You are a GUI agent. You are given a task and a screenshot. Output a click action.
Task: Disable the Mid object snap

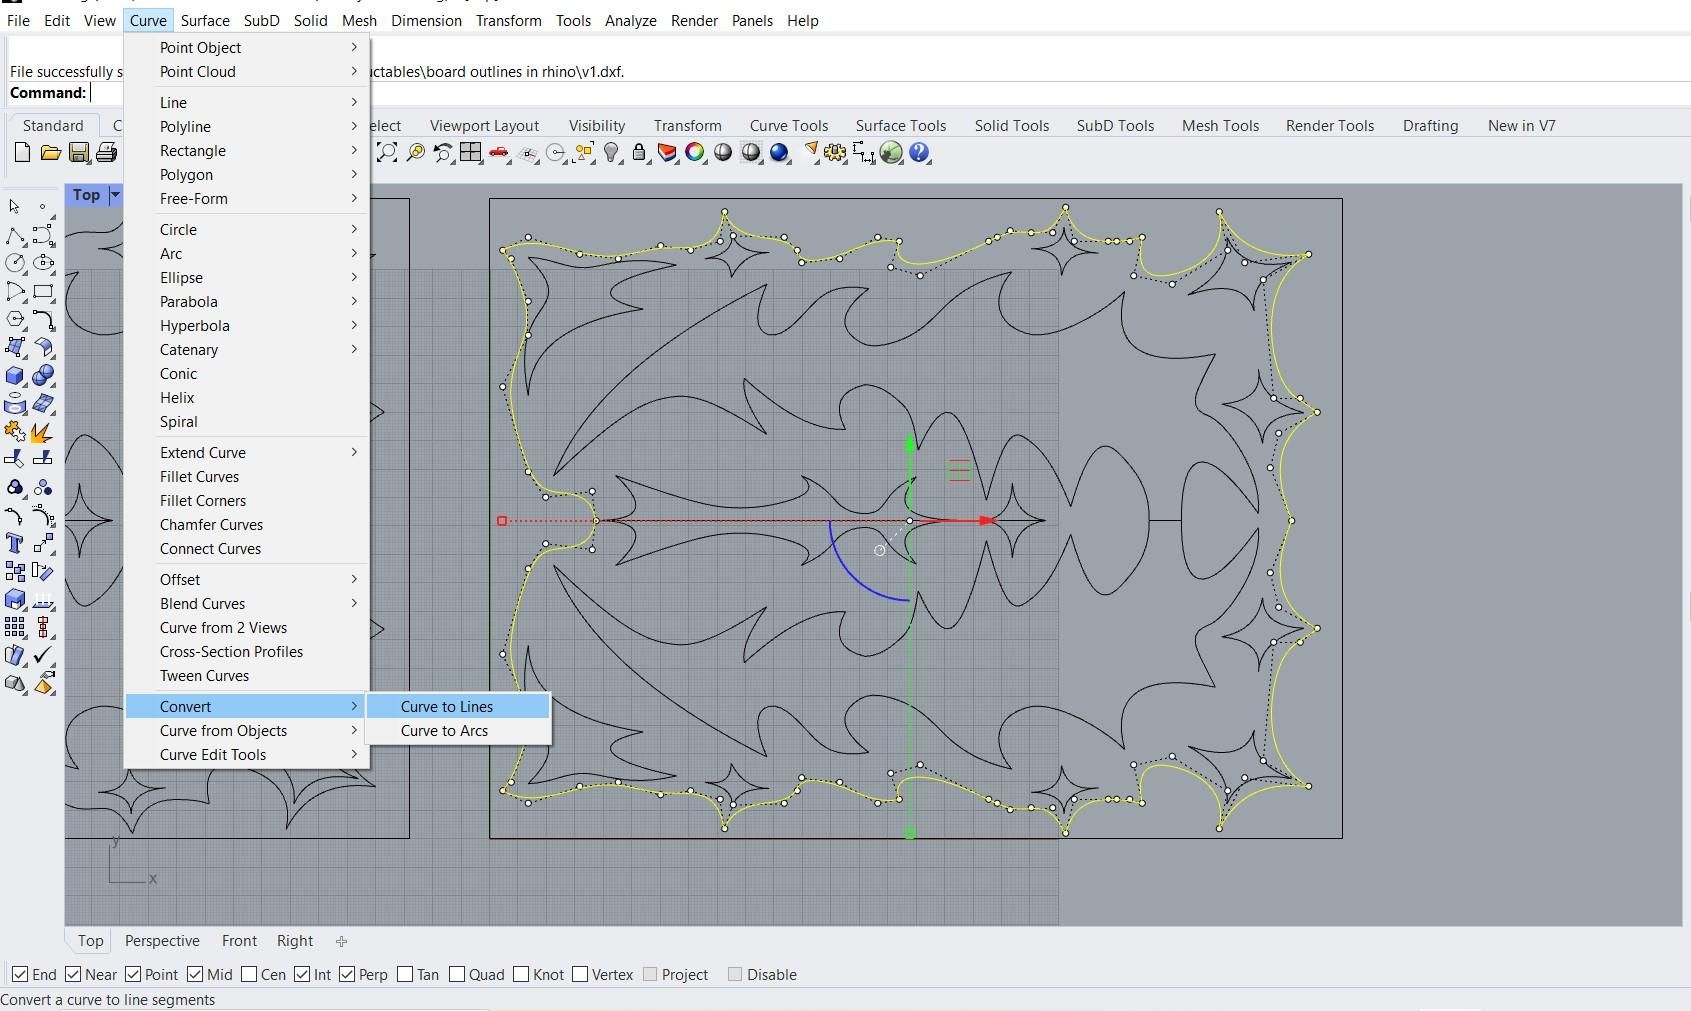(x=195, y=974)
